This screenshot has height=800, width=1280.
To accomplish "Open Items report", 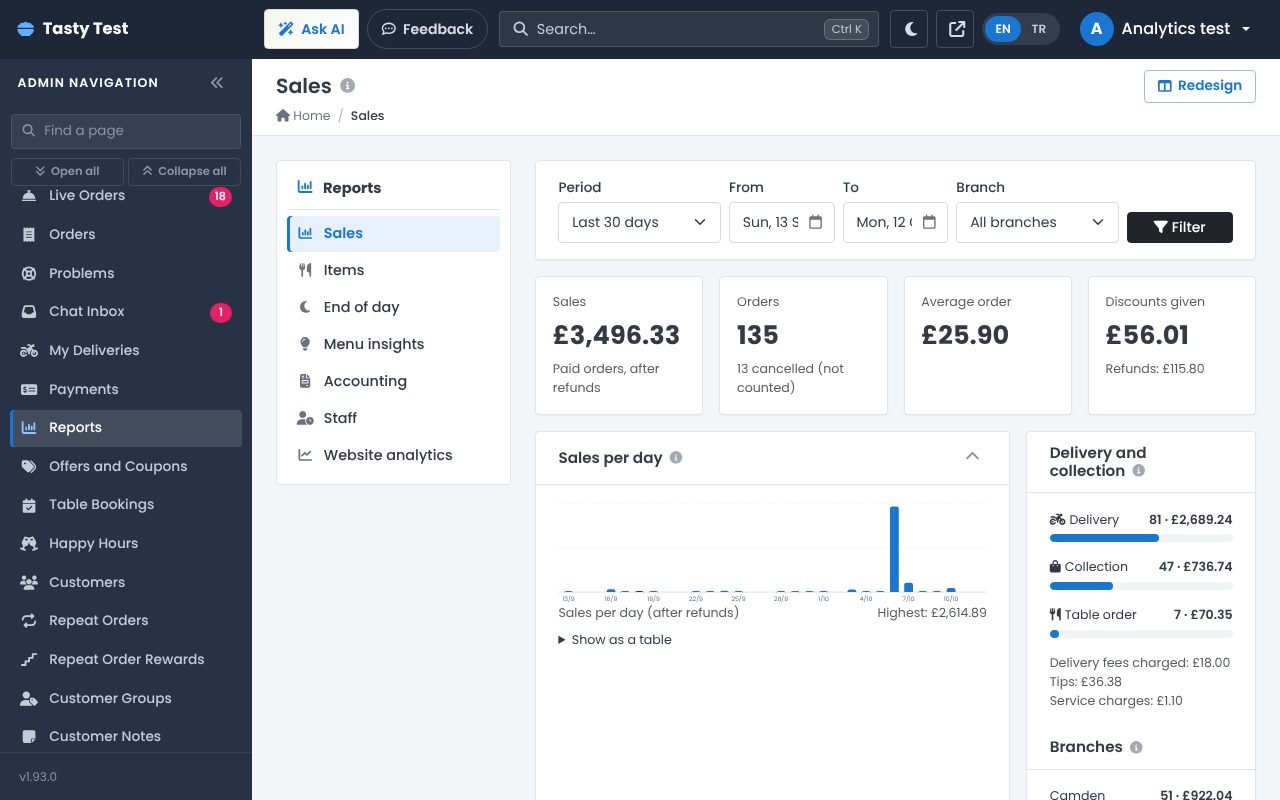I will [x=393, y=270].
